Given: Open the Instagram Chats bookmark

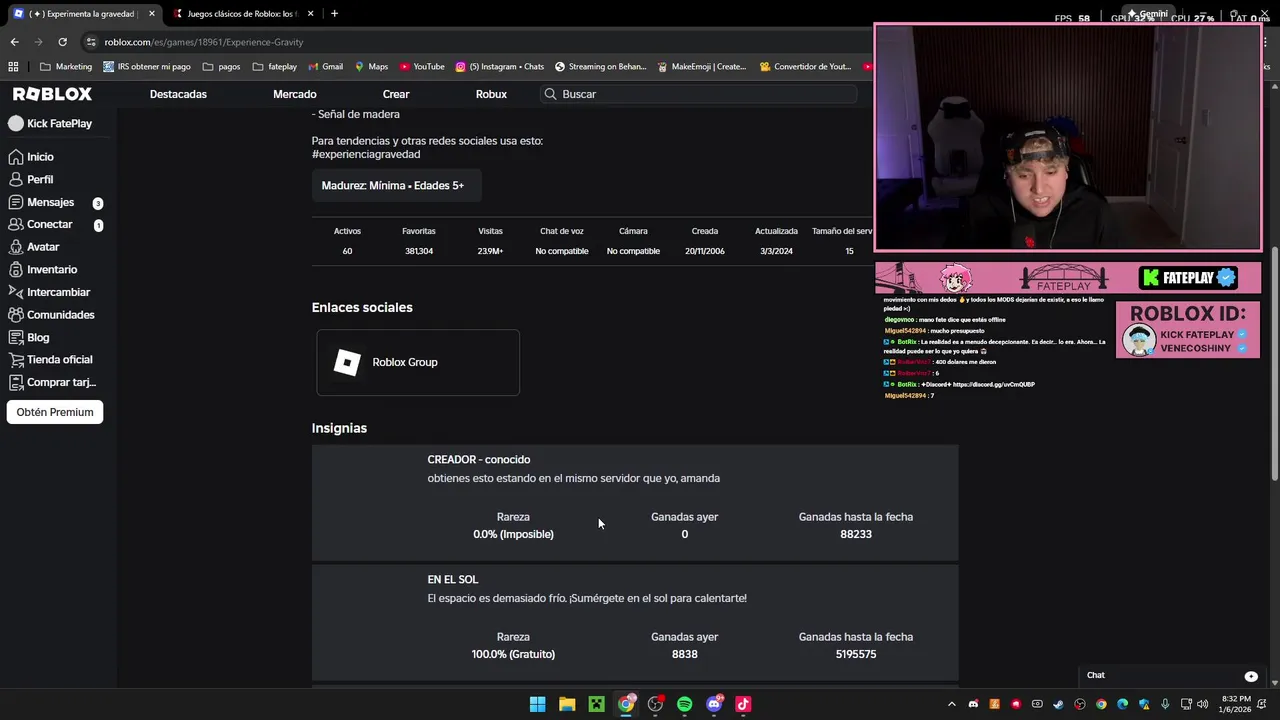Looking at the screenshot, I should coord(500,67).
